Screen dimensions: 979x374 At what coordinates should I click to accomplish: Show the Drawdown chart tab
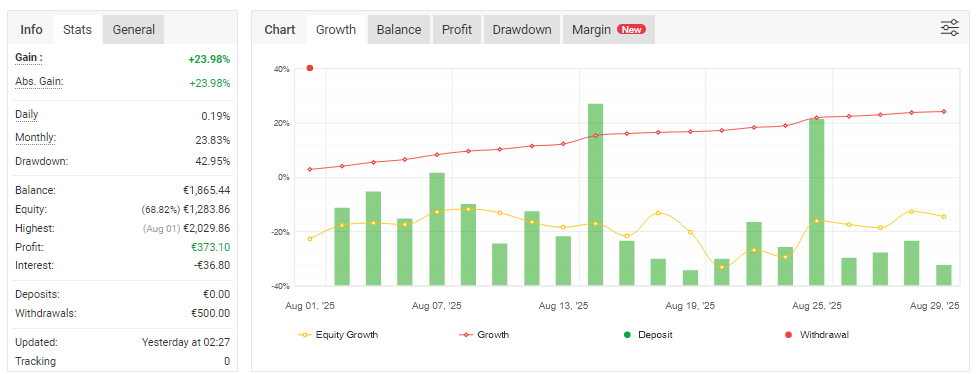(522, 29)
